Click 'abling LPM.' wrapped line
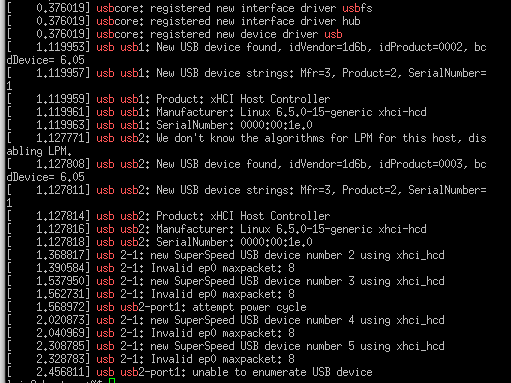This screenshot has width=511, height=383. (x=39, y=151)
